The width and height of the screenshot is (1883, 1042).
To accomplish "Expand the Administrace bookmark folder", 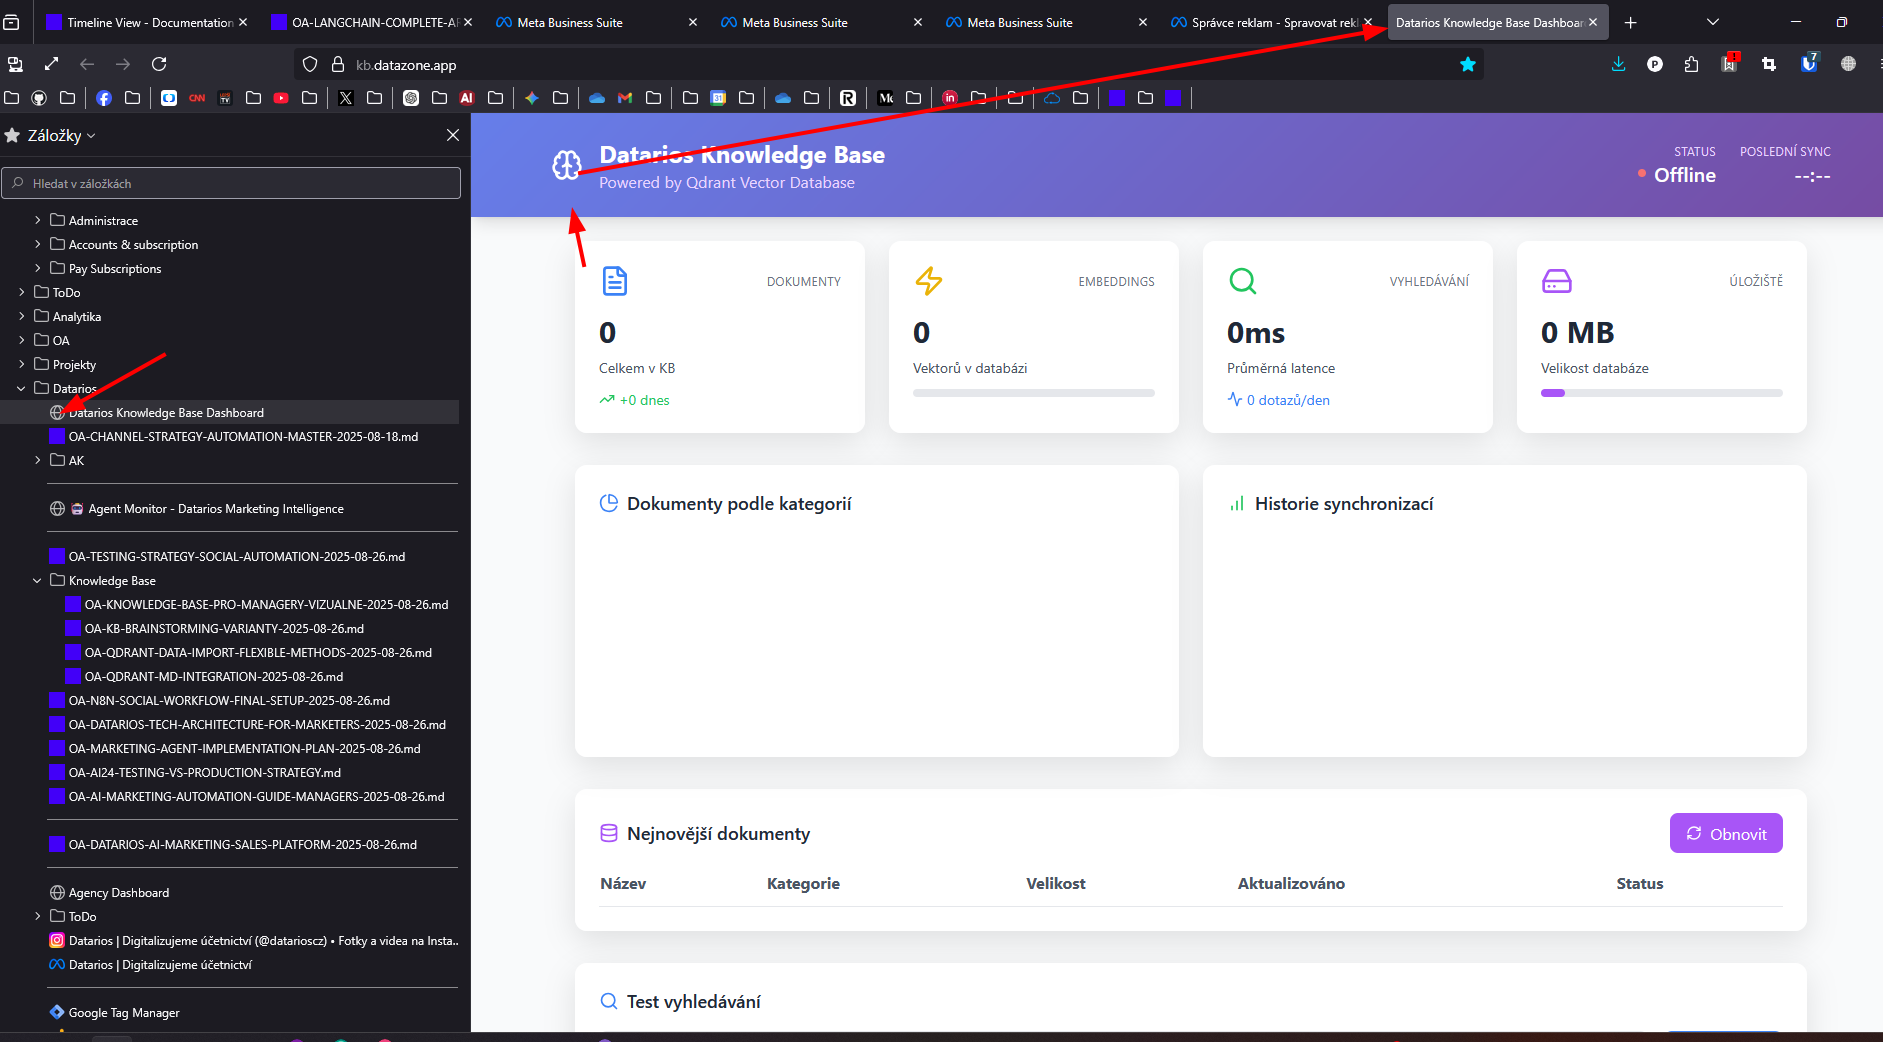I will pos(38,220).
